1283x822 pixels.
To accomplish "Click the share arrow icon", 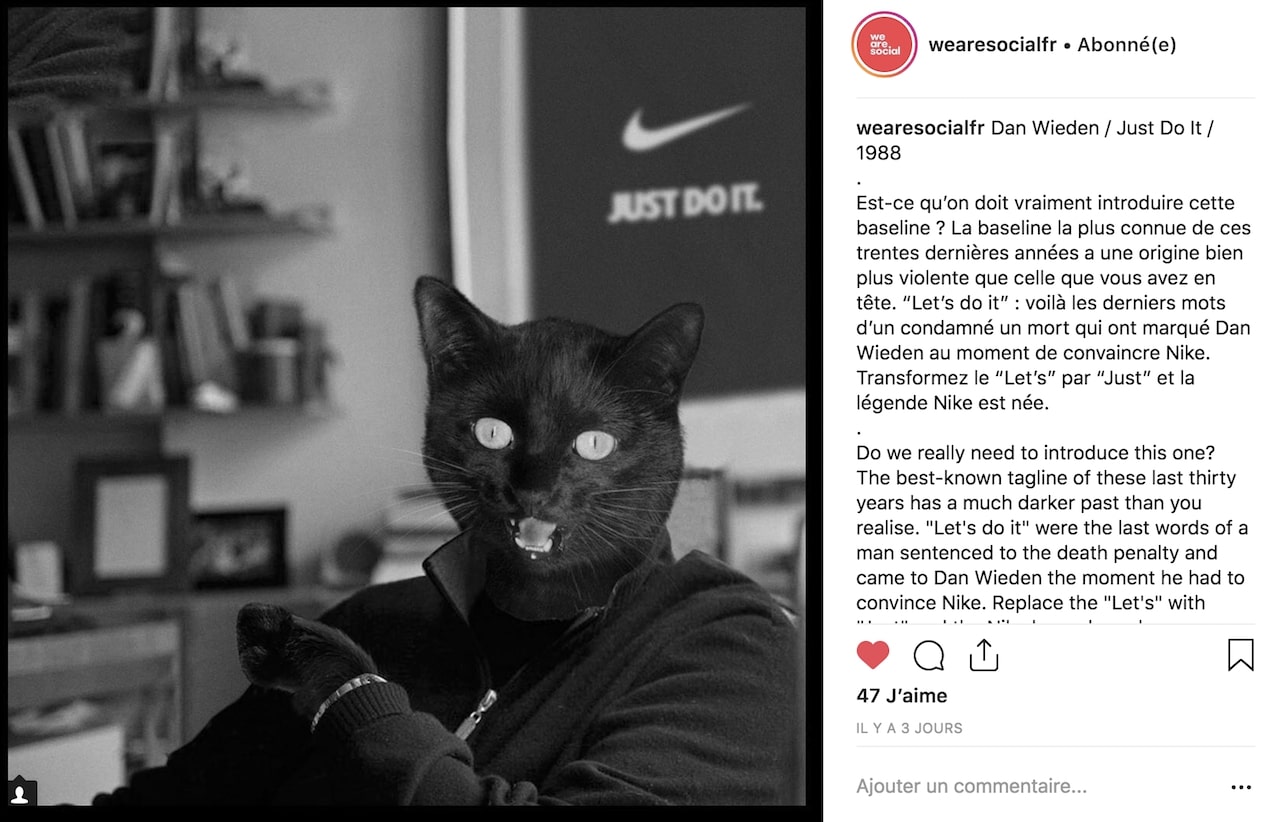I will (x=984, y=655).
